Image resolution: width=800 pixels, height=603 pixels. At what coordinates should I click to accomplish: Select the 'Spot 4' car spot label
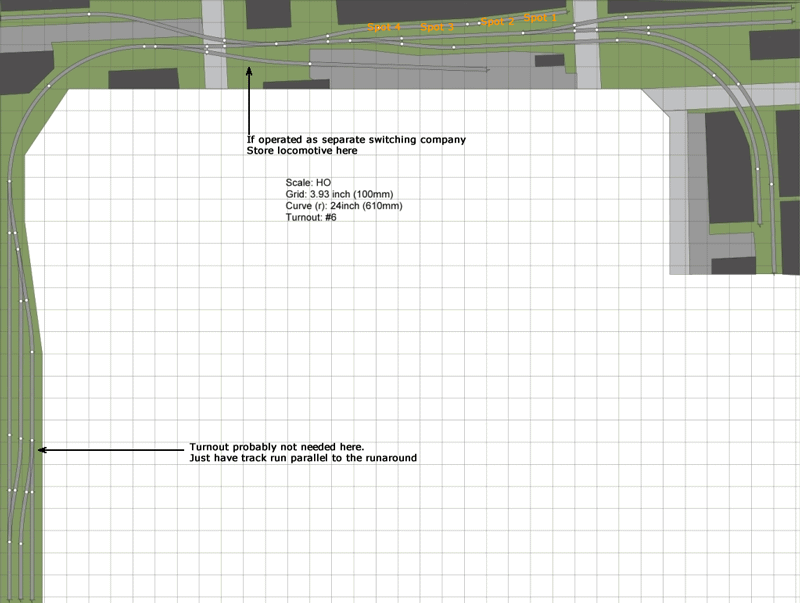click(x=383, y=27)
